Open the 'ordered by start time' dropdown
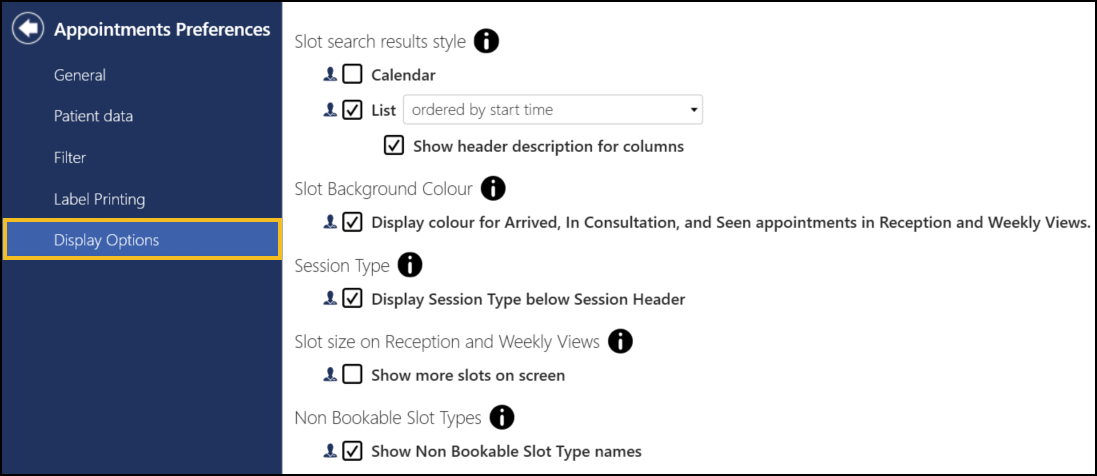The image size is (1097, 476). pyautogui.click(x=552, y=110)
